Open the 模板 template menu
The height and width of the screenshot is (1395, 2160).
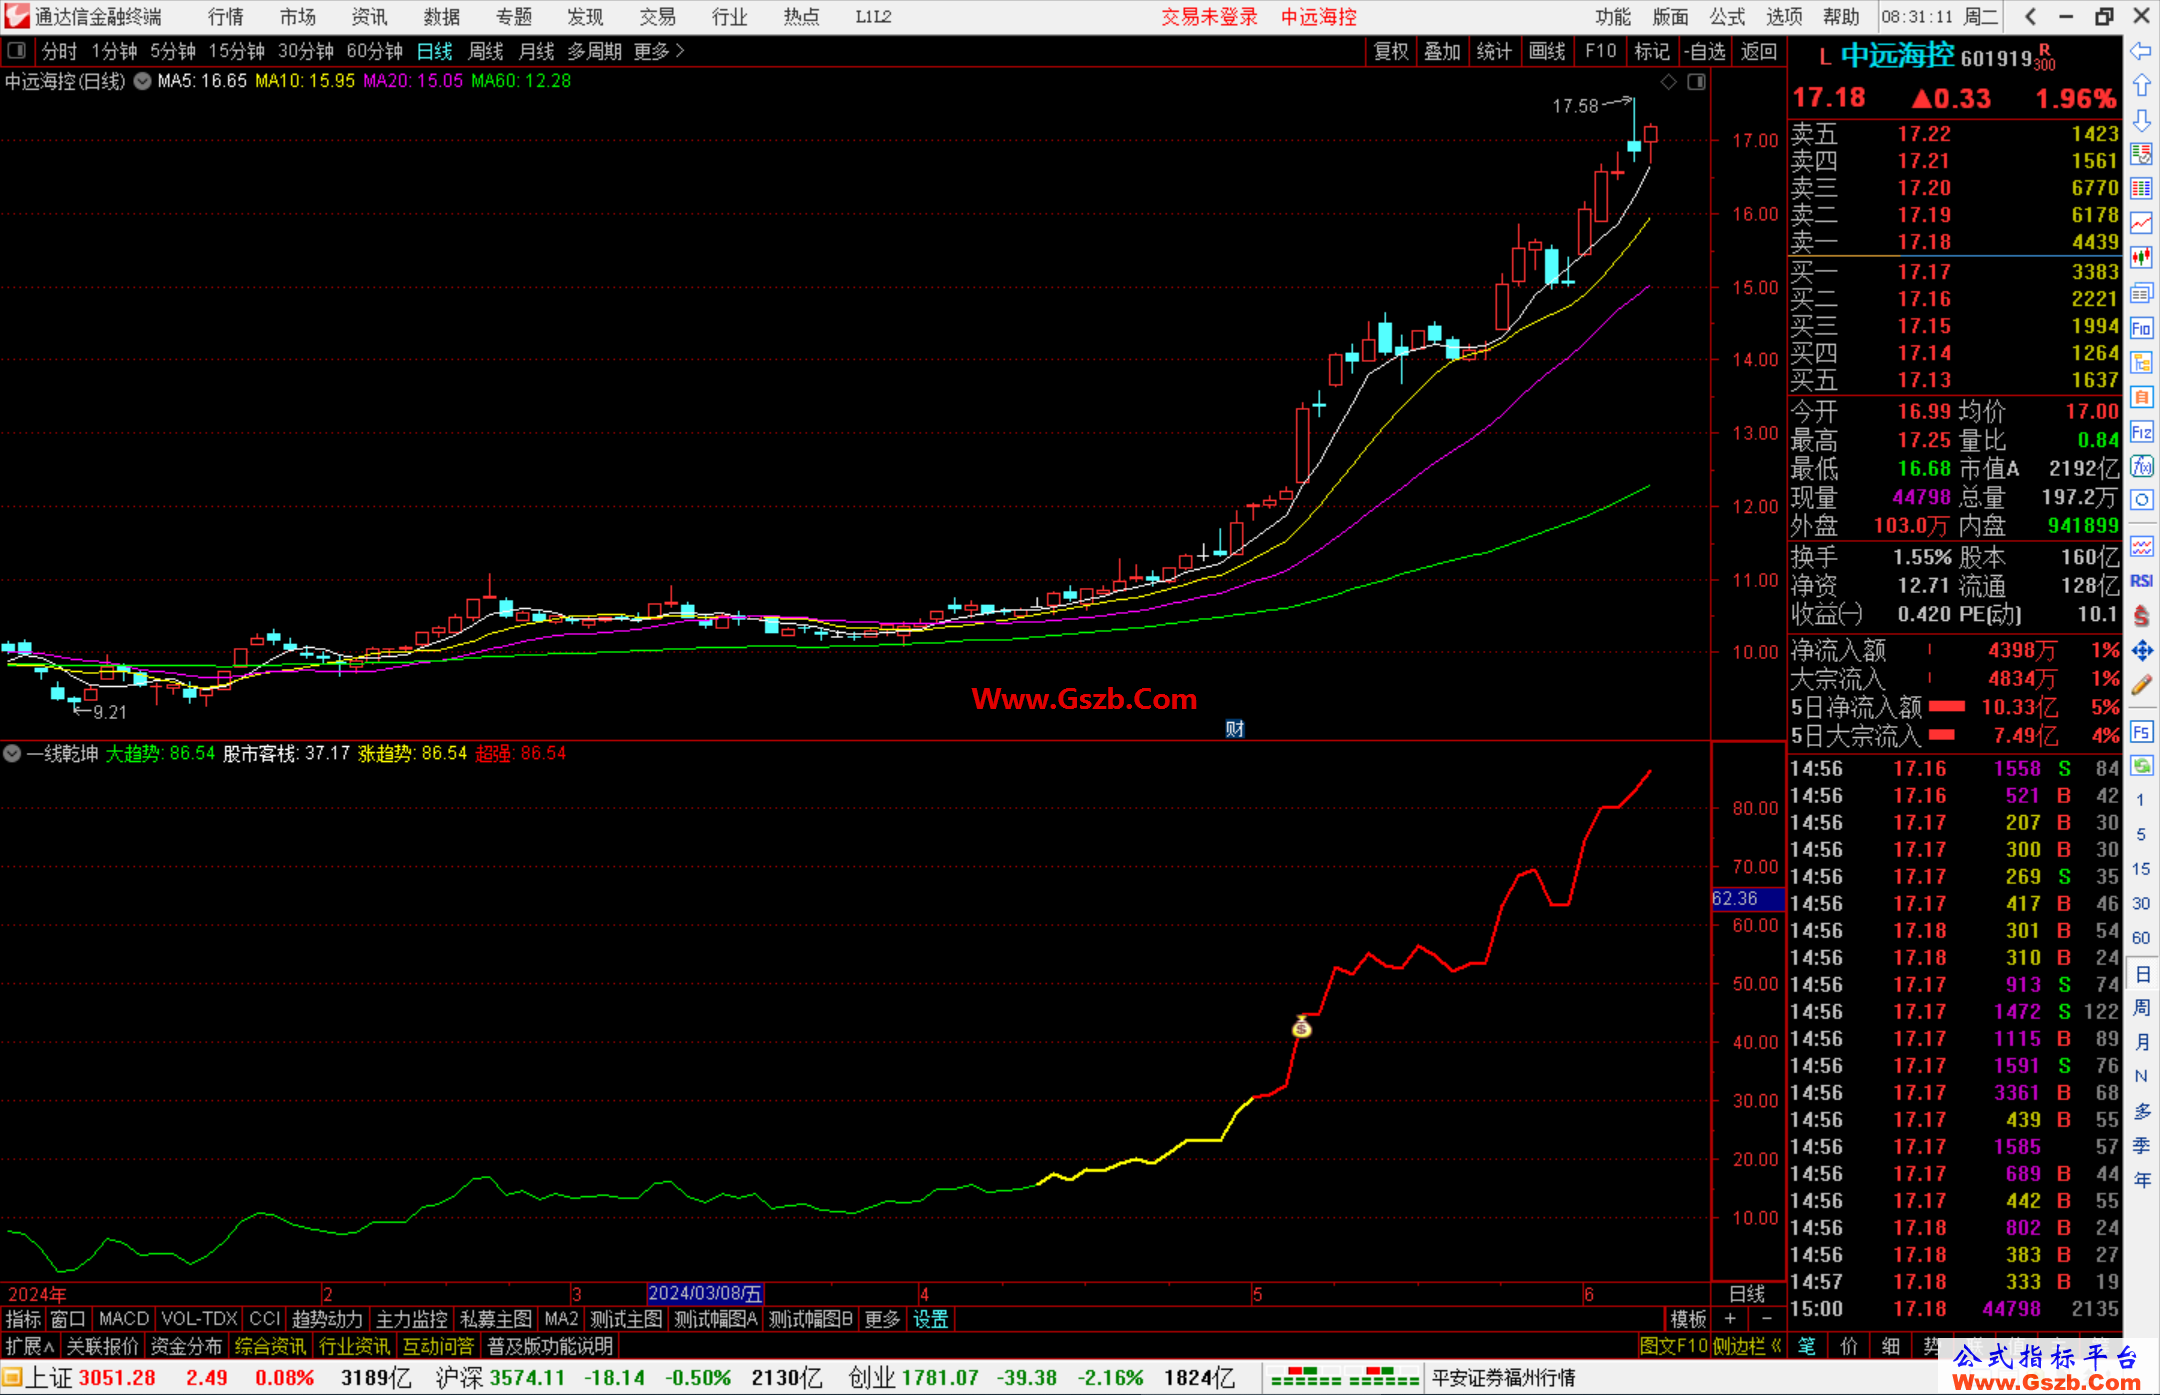coord(1688,1319)
